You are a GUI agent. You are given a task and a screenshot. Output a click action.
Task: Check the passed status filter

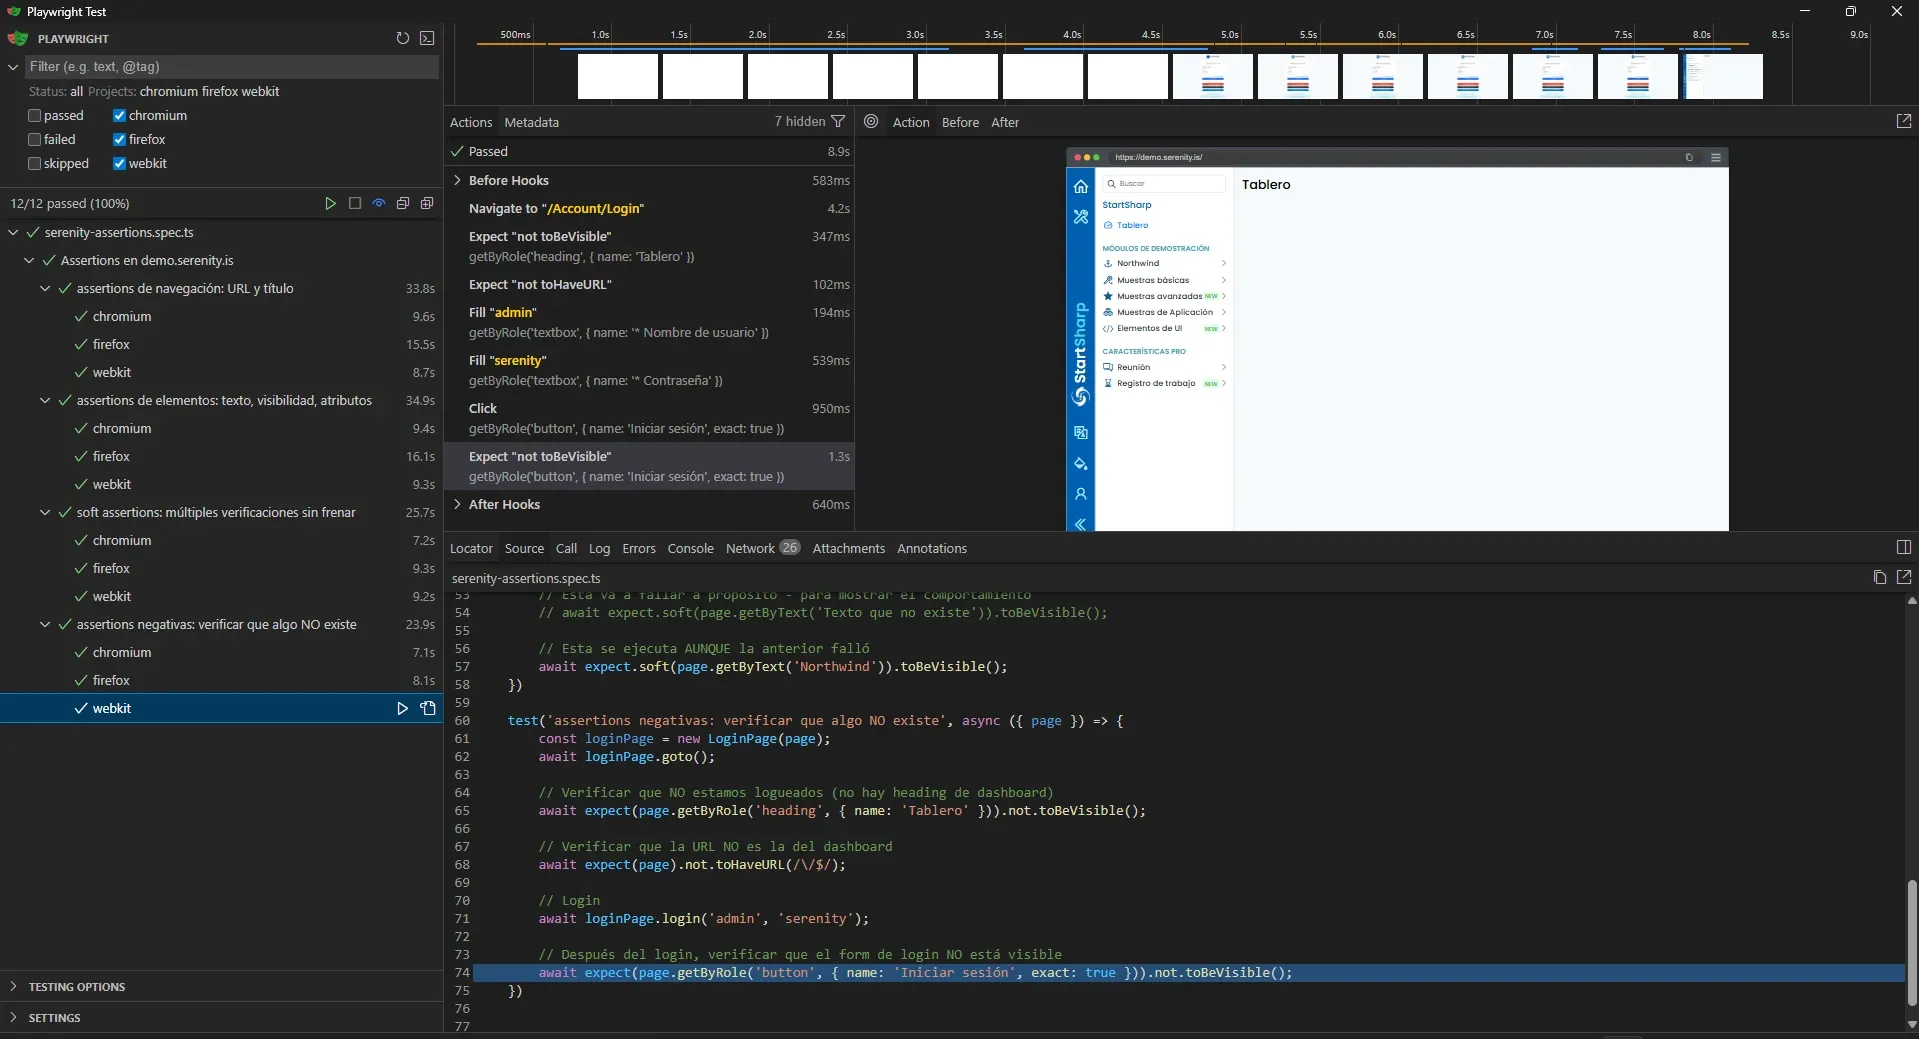33,115
